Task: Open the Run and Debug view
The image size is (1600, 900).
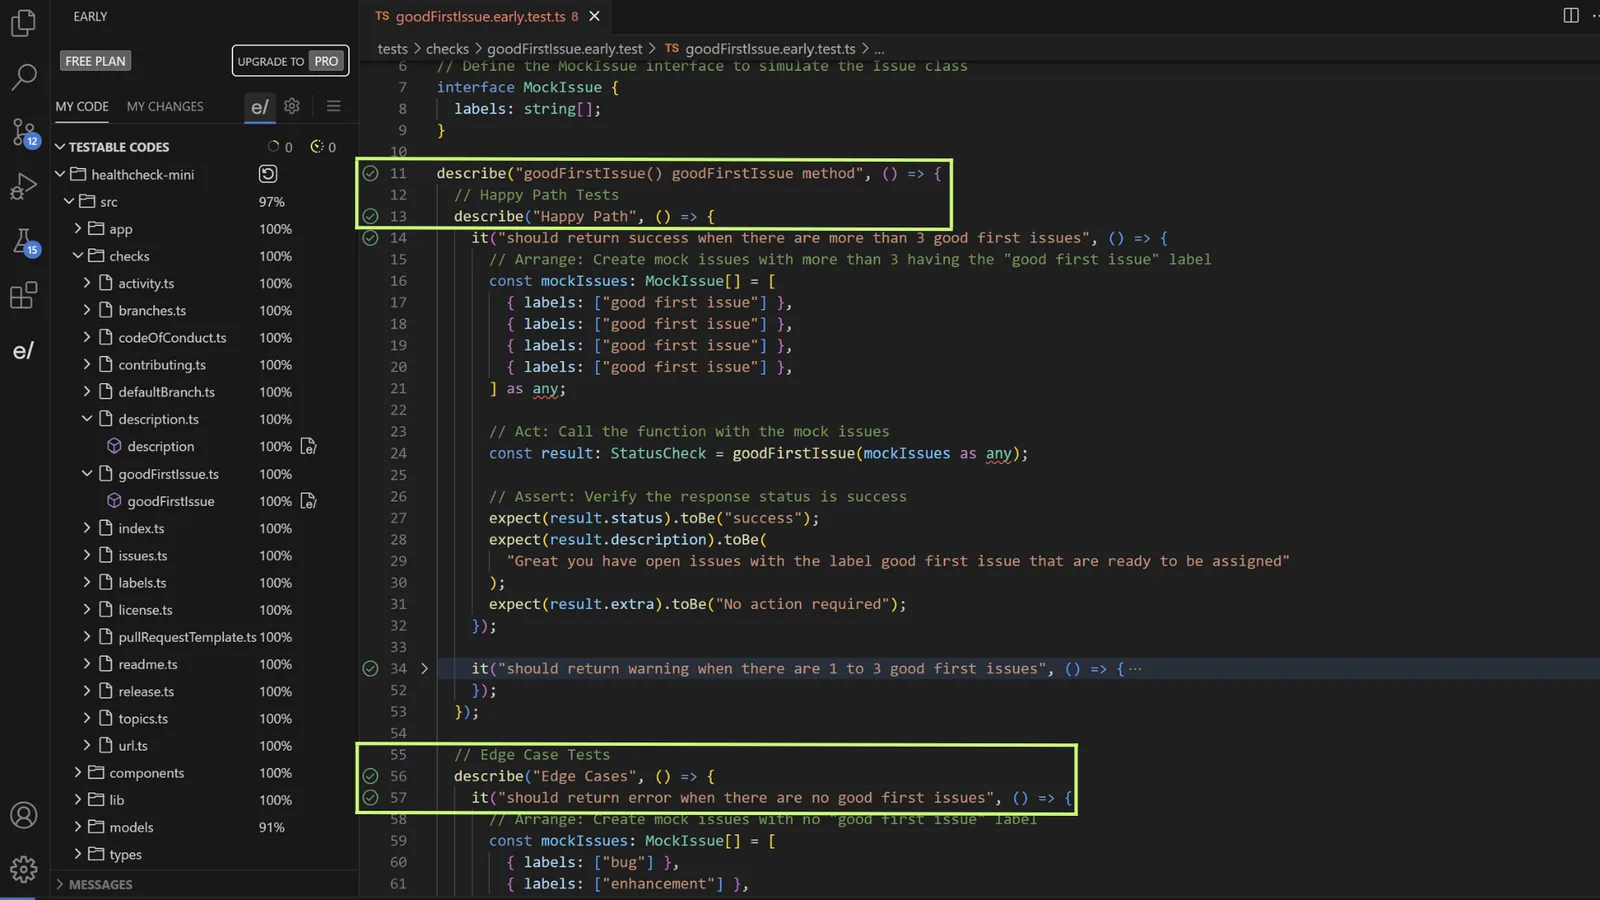Action: (x=23, y=186)
